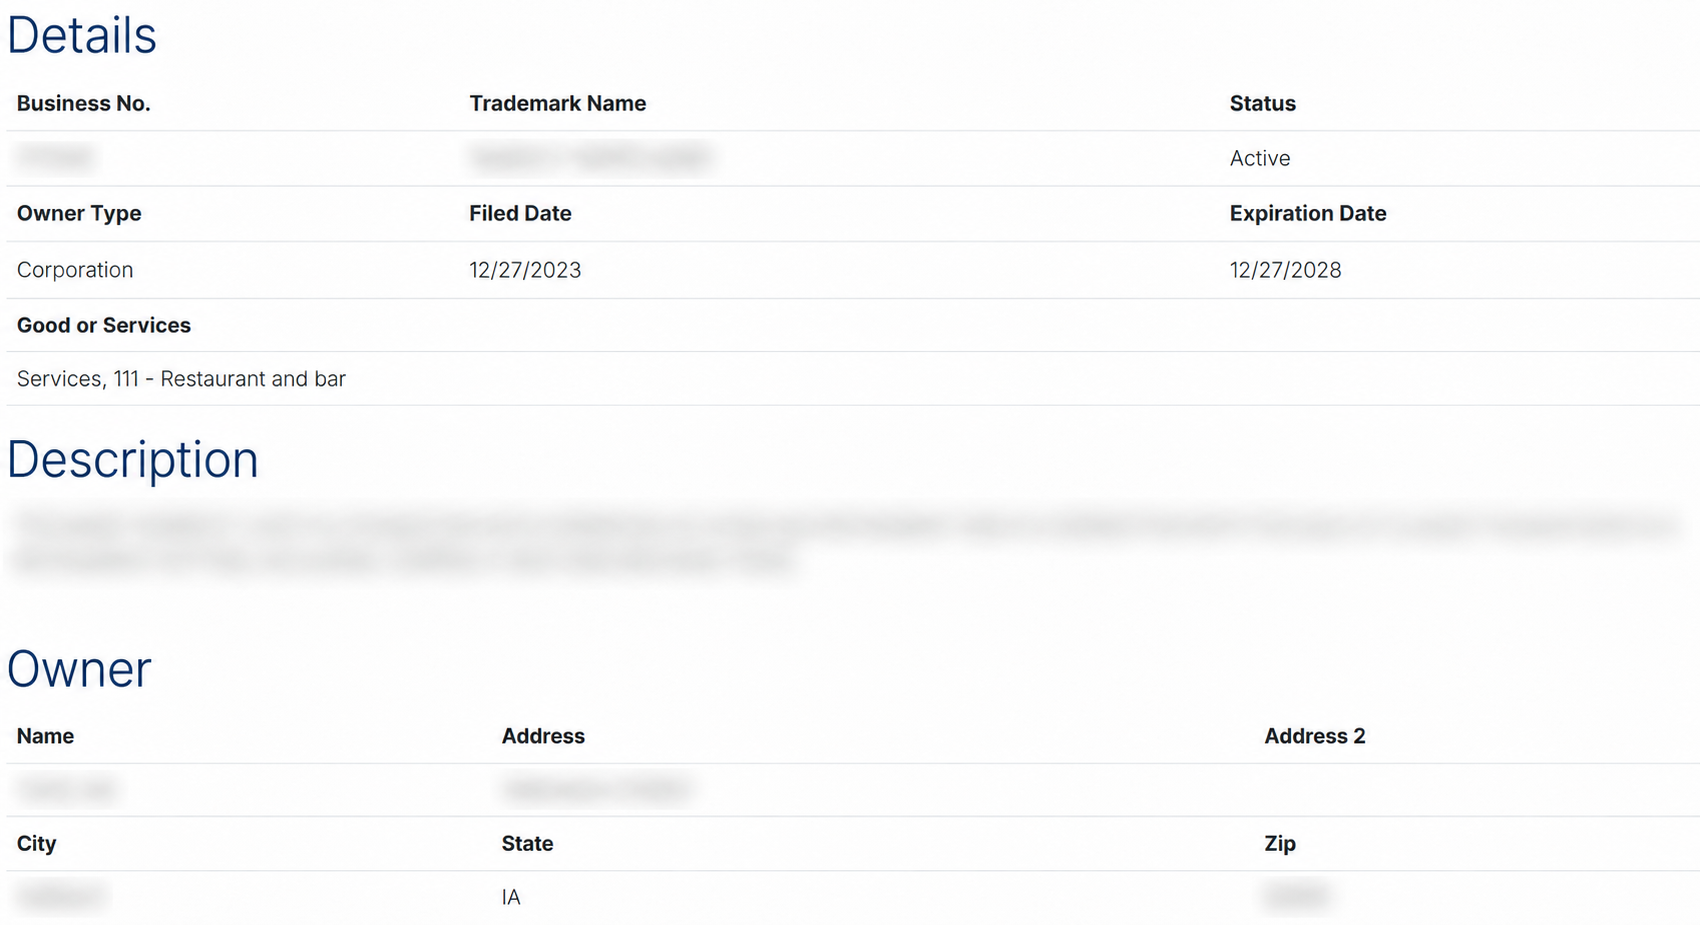Click the Details section heading
Image resolution: width=1700 pixels, height=925 pixels.
82,36
